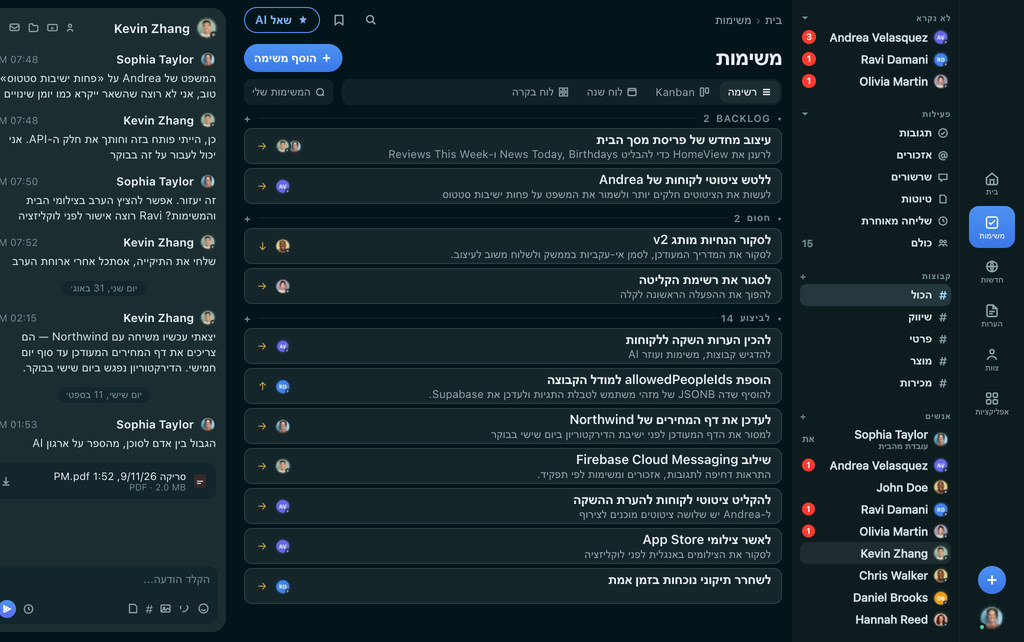Click the add task (הוסף משימה) button
This screenshot has width=1024, height=642.
coord(293,58)
